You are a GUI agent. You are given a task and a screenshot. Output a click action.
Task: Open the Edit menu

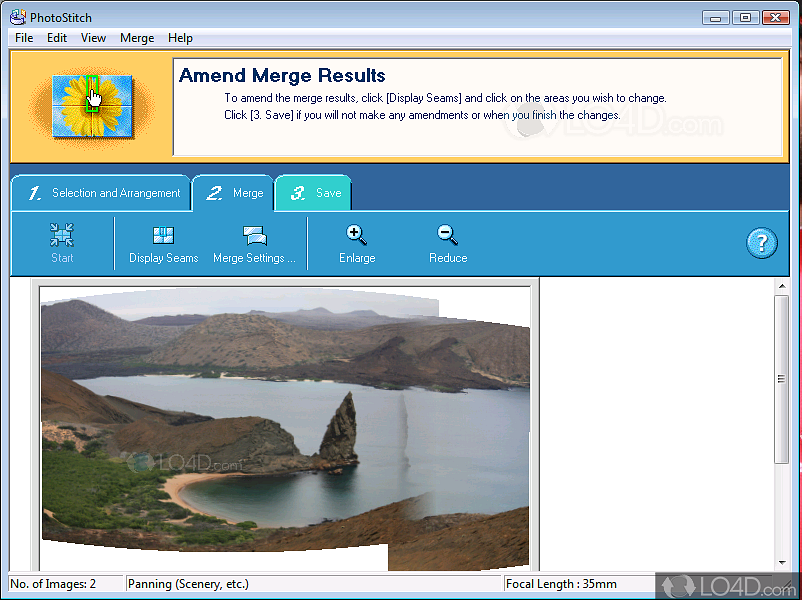56,38
